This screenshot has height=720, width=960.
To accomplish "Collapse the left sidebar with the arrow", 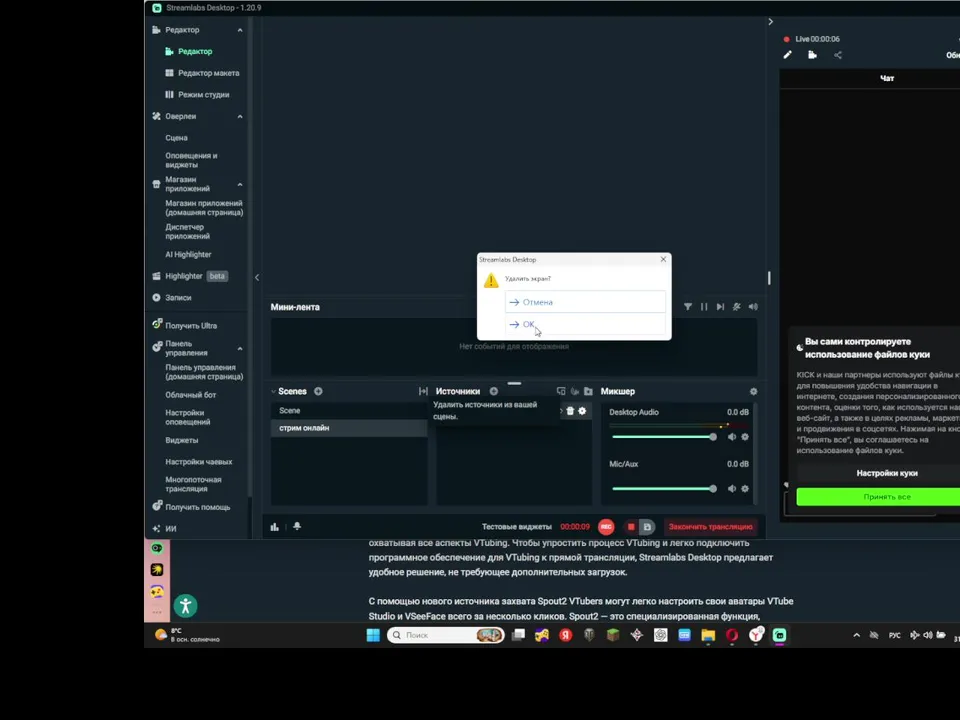I will 257,277.
